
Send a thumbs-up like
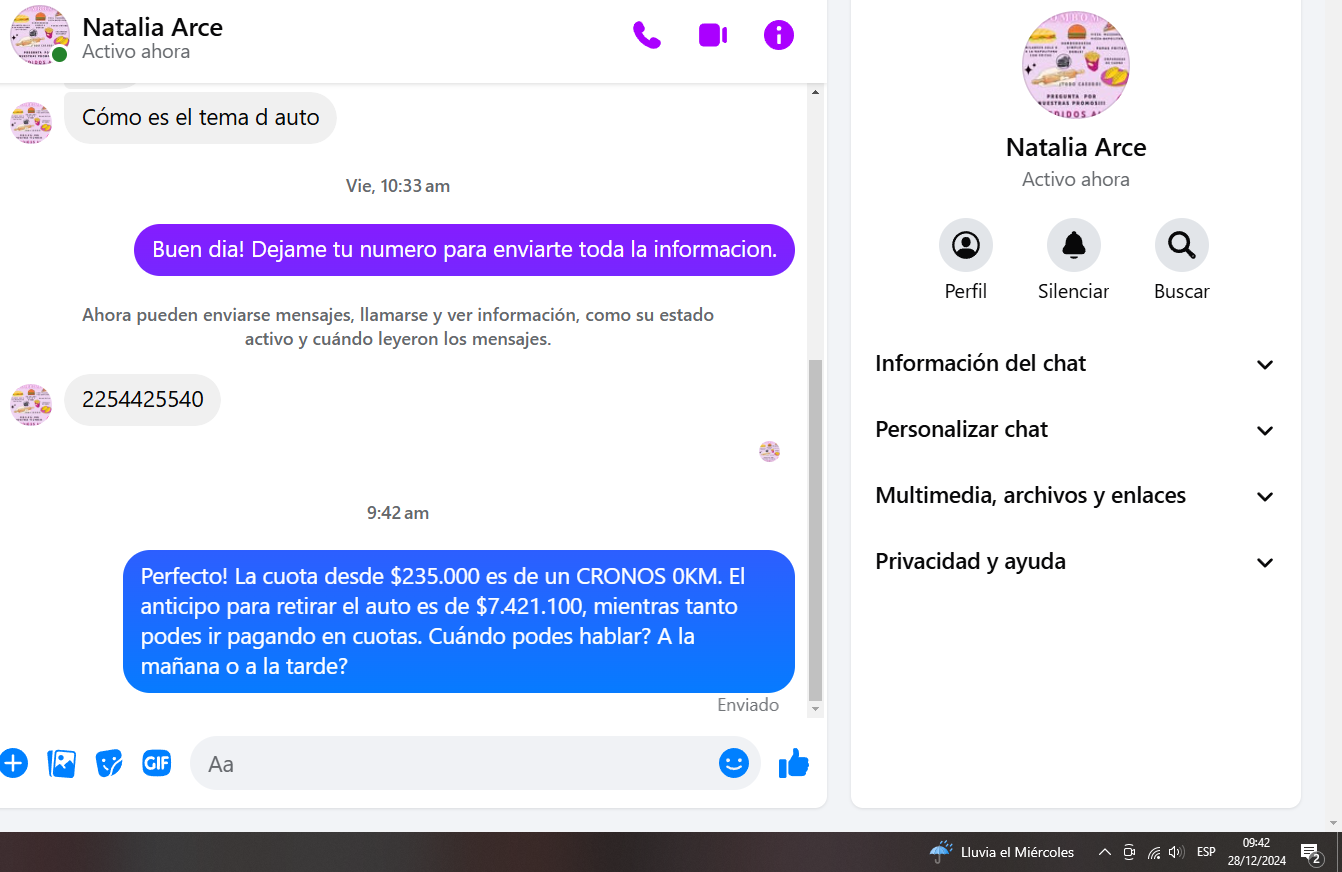point(794,764)
